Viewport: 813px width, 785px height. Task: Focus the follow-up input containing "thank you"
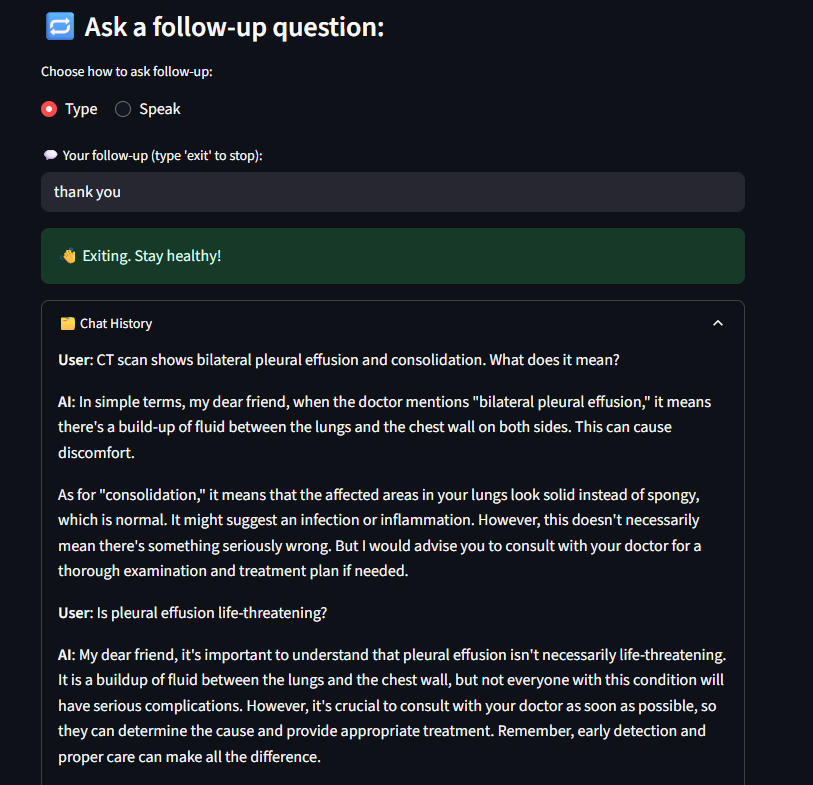392,192
